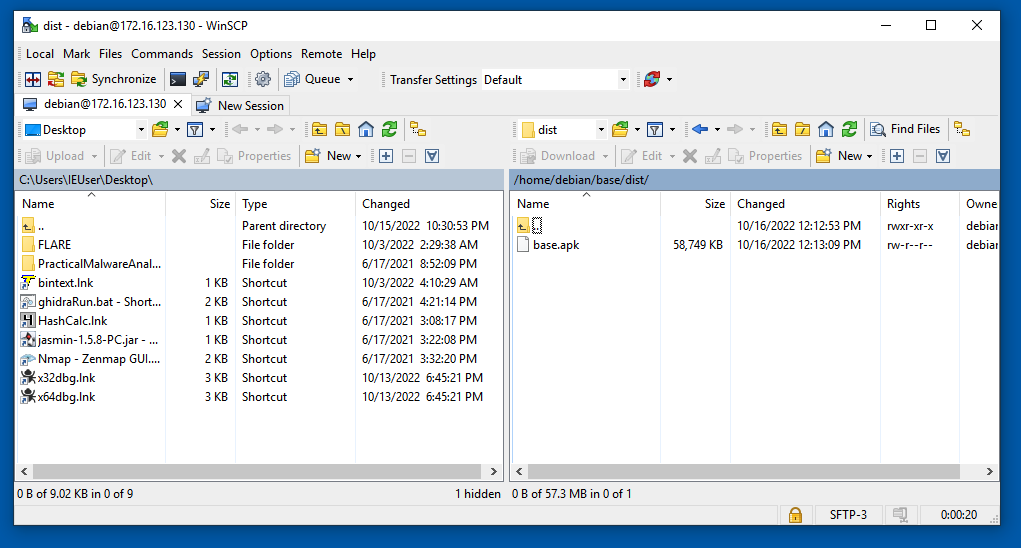Open the Commands menu
This screenshot has width=1021, height=548.
click(x=162, y=54)
